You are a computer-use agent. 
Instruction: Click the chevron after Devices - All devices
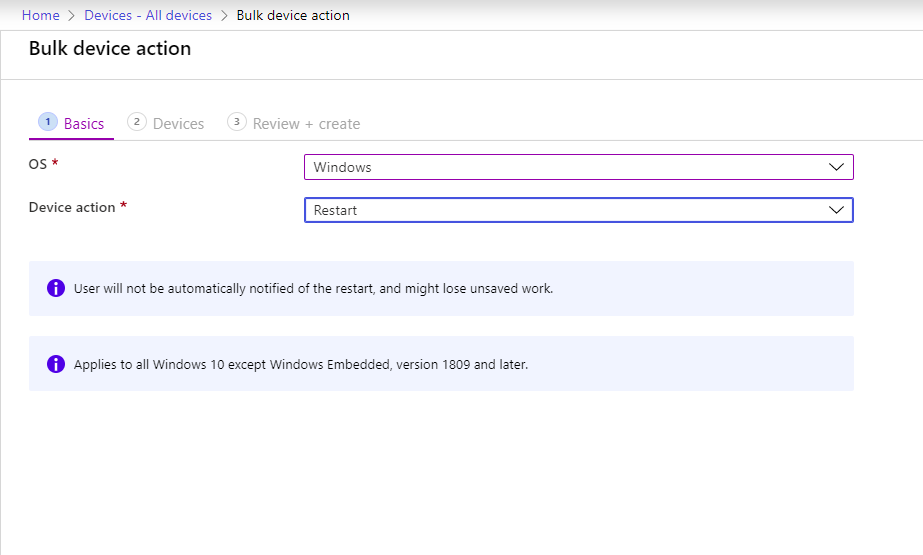click(224, 16)
